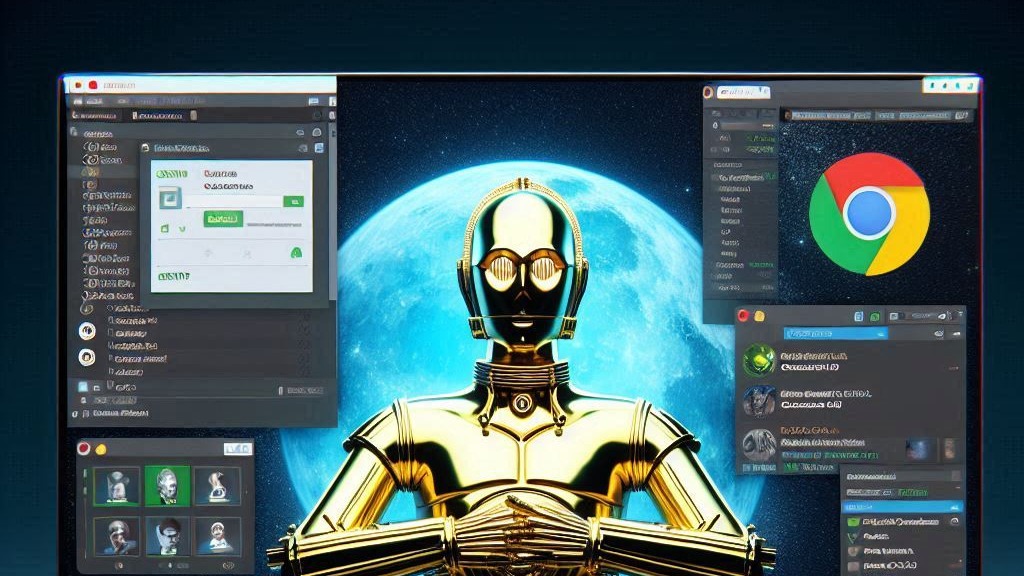
Task: Switch to the second tab in the left window
Action: pyautogui.click(x=160, y=115)
